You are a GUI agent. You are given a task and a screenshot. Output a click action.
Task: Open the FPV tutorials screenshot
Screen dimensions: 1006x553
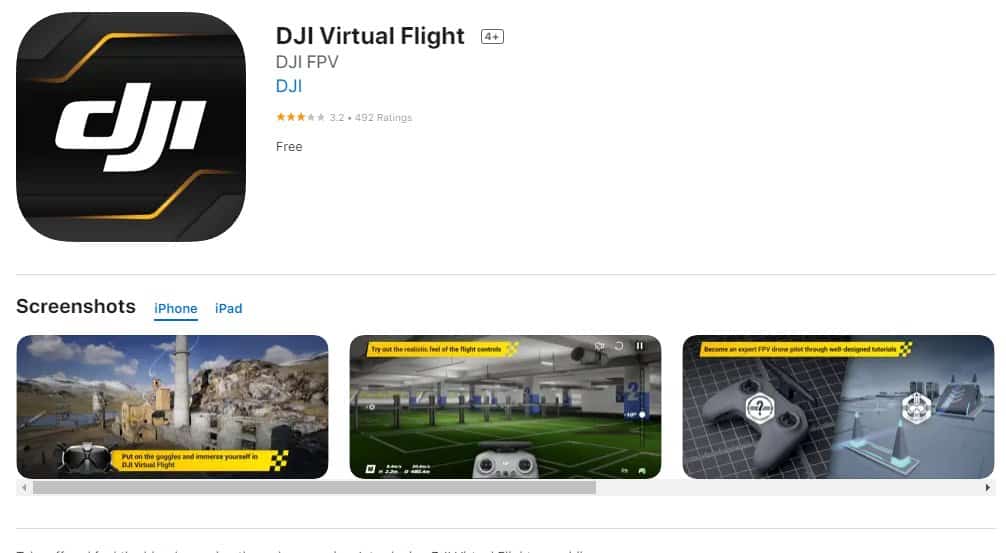[x=838, y=407]
